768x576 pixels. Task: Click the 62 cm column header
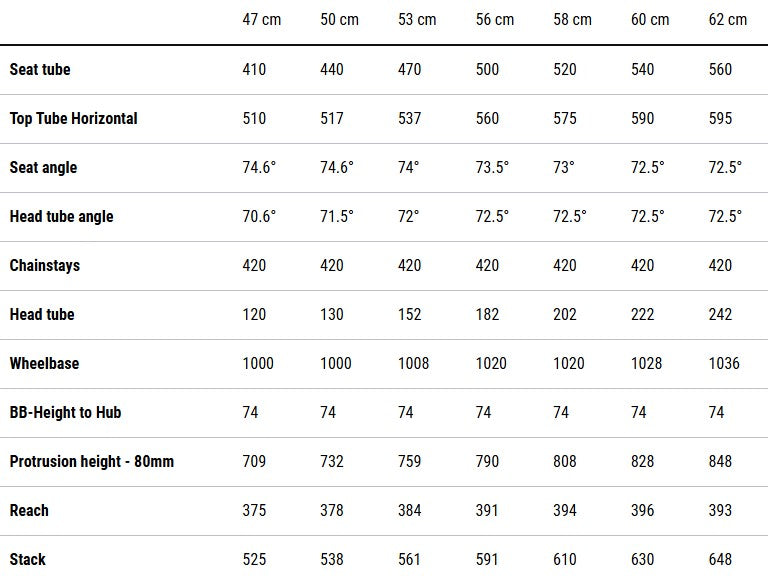(727, 20)
